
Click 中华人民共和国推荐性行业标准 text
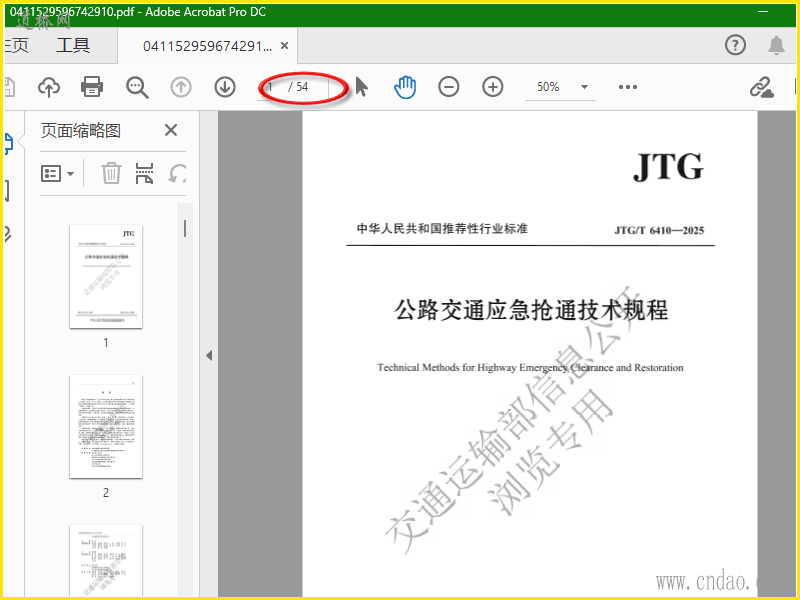point(442,229)
